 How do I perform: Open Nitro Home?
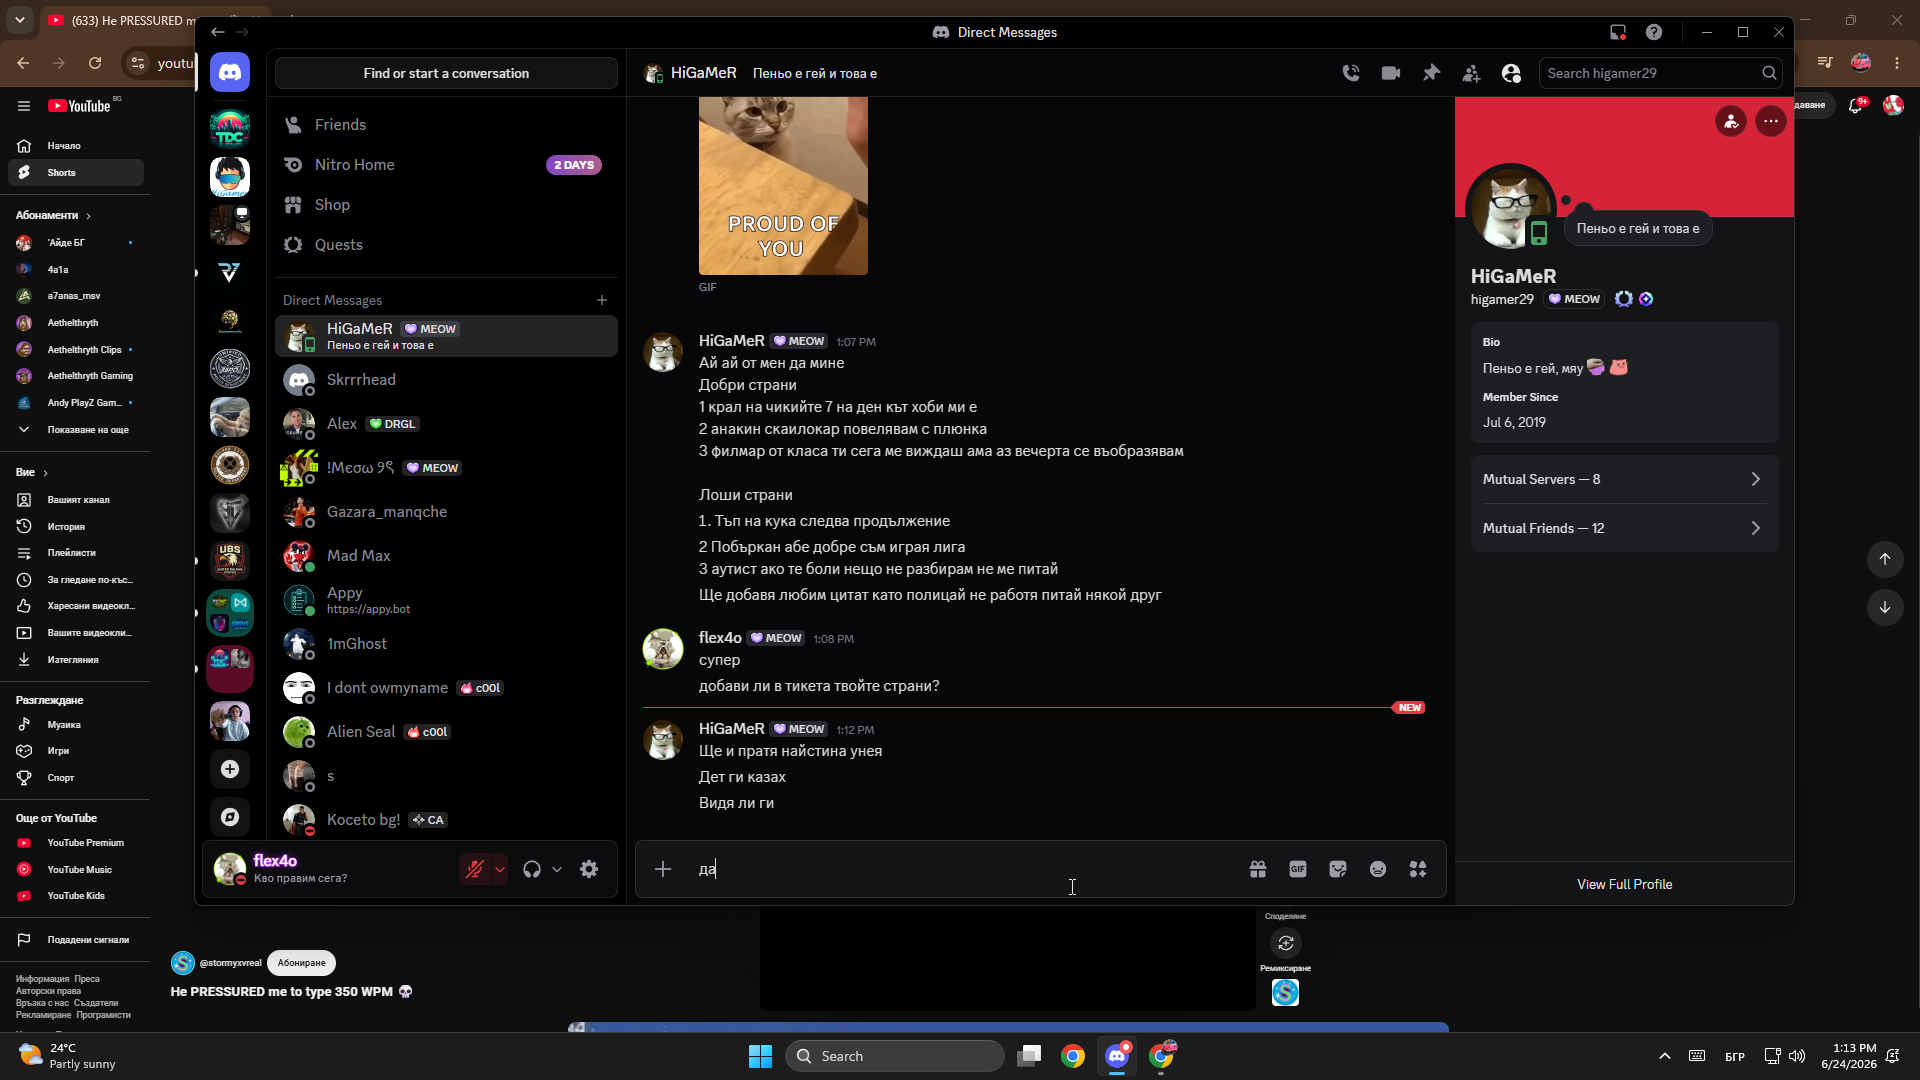click(446, 165)
